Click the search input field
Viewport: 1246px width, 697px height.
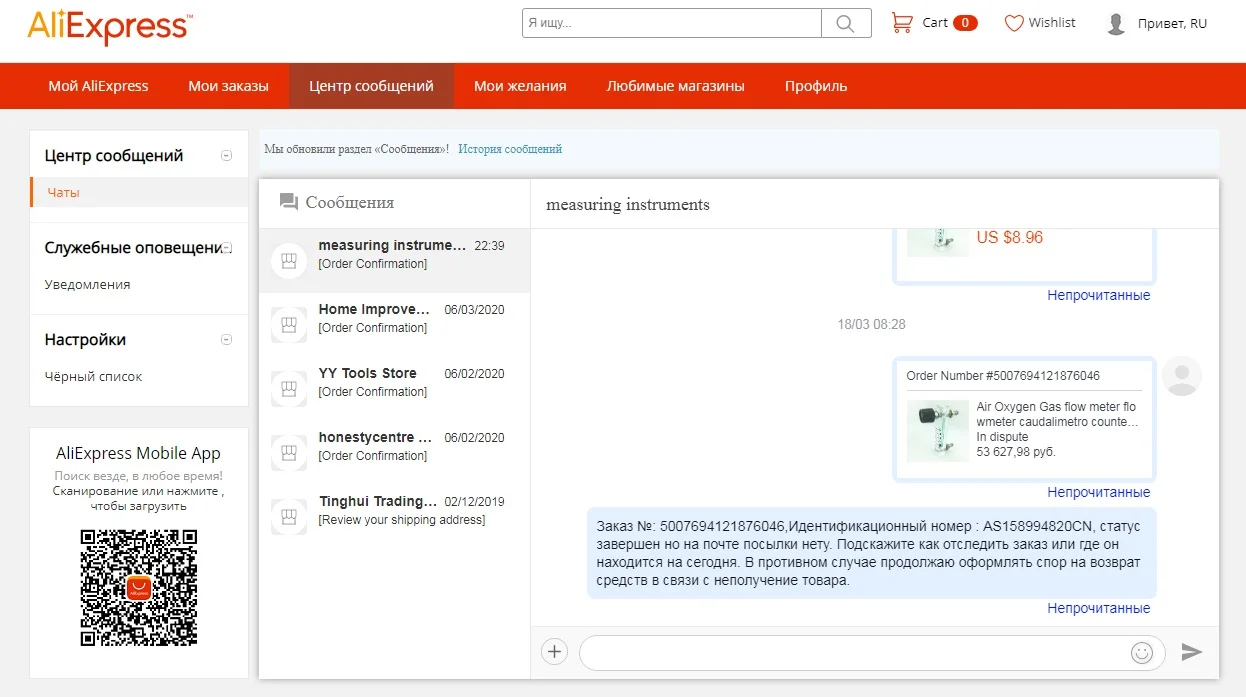click(672, 23)
